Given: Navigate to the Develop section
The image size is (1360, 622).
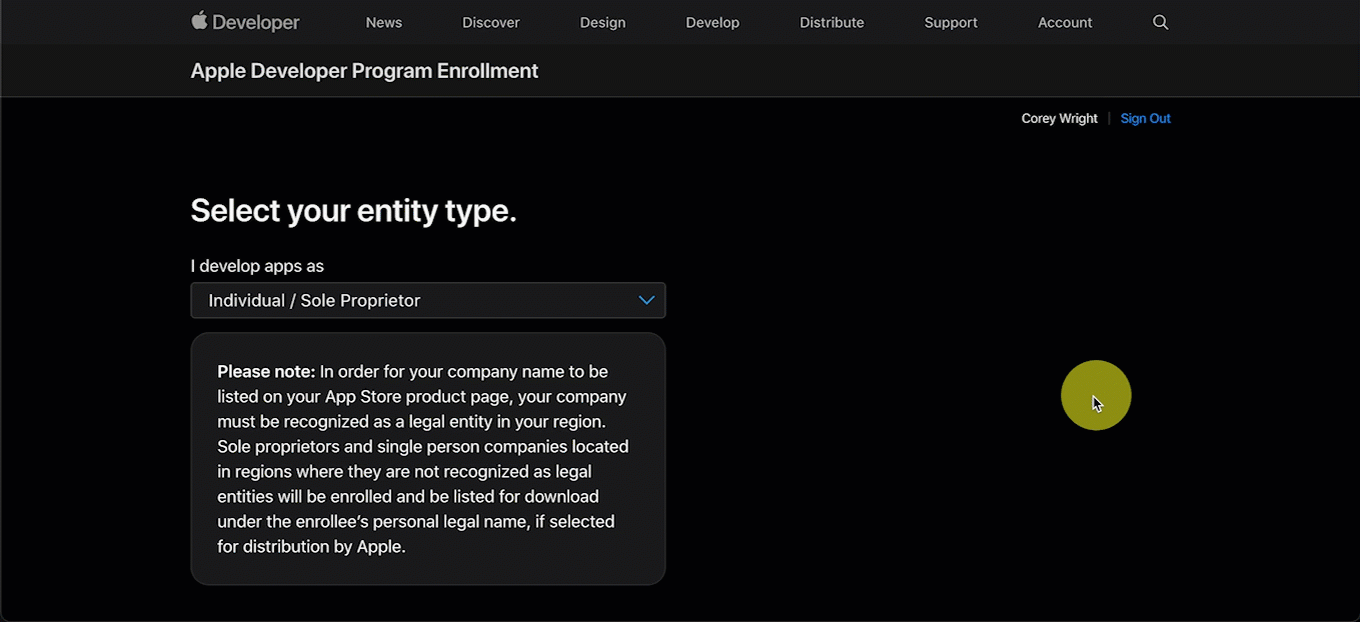Looking at the screenshot, I should [x=713, y=22].
